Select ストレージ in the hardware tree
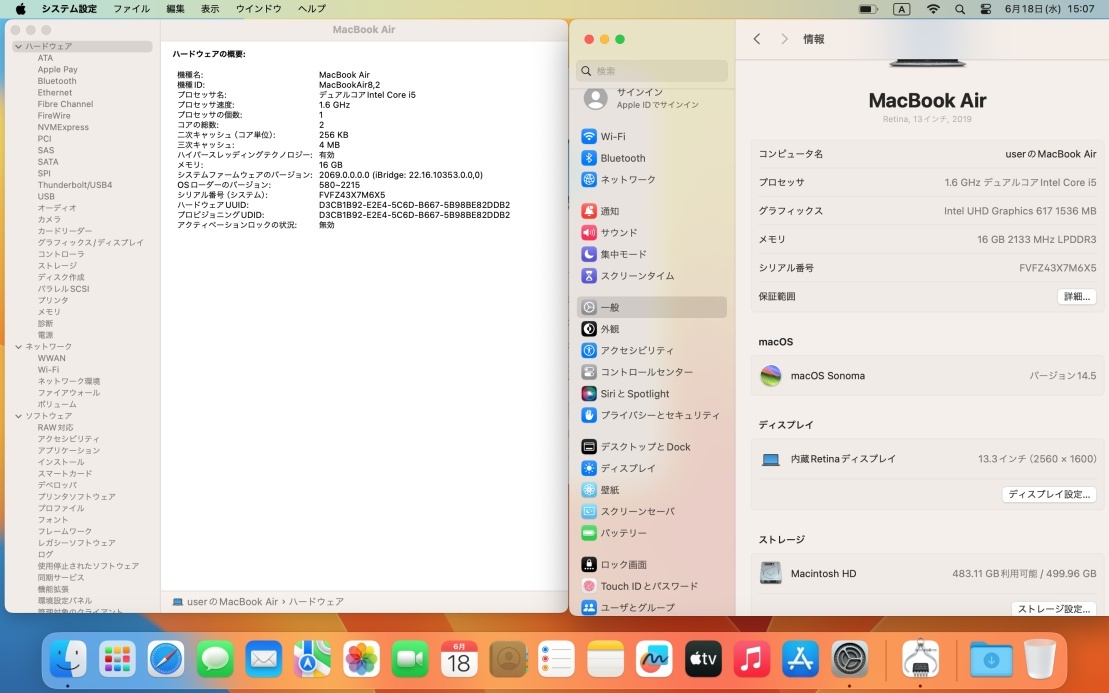 57,266
